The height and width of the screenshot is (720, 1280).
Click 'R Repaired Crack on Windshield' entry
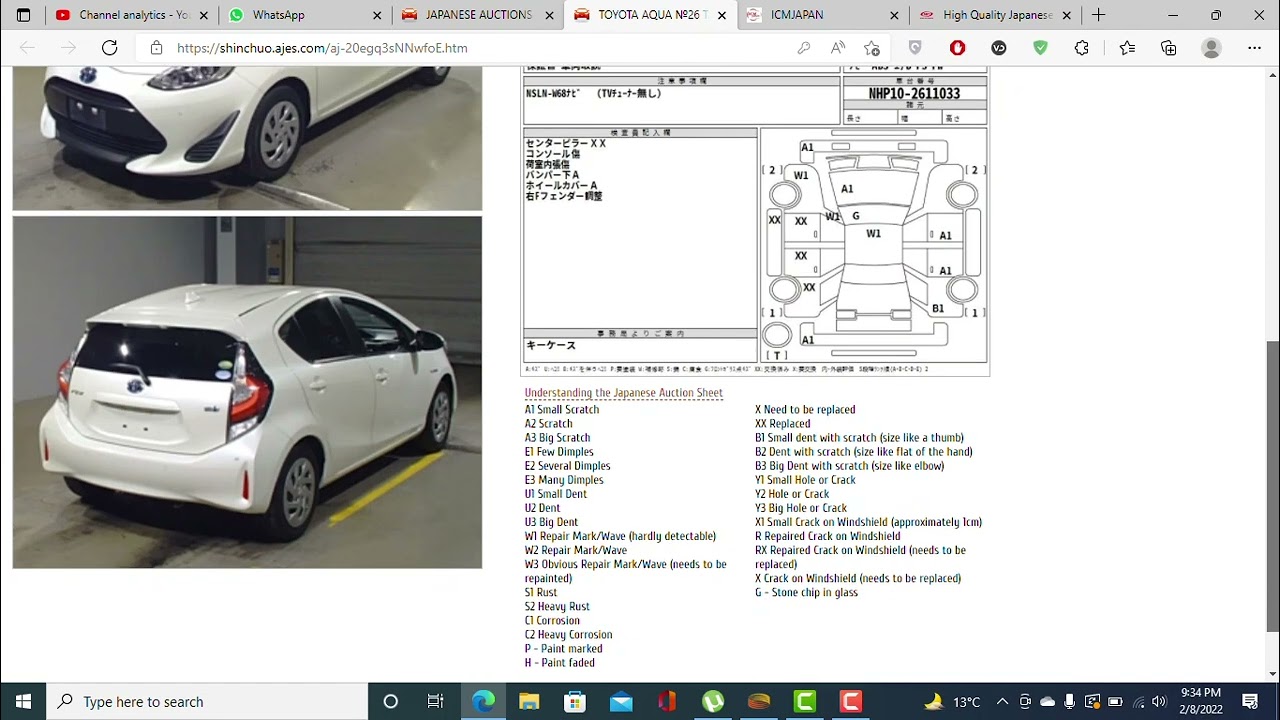point(827,536)
